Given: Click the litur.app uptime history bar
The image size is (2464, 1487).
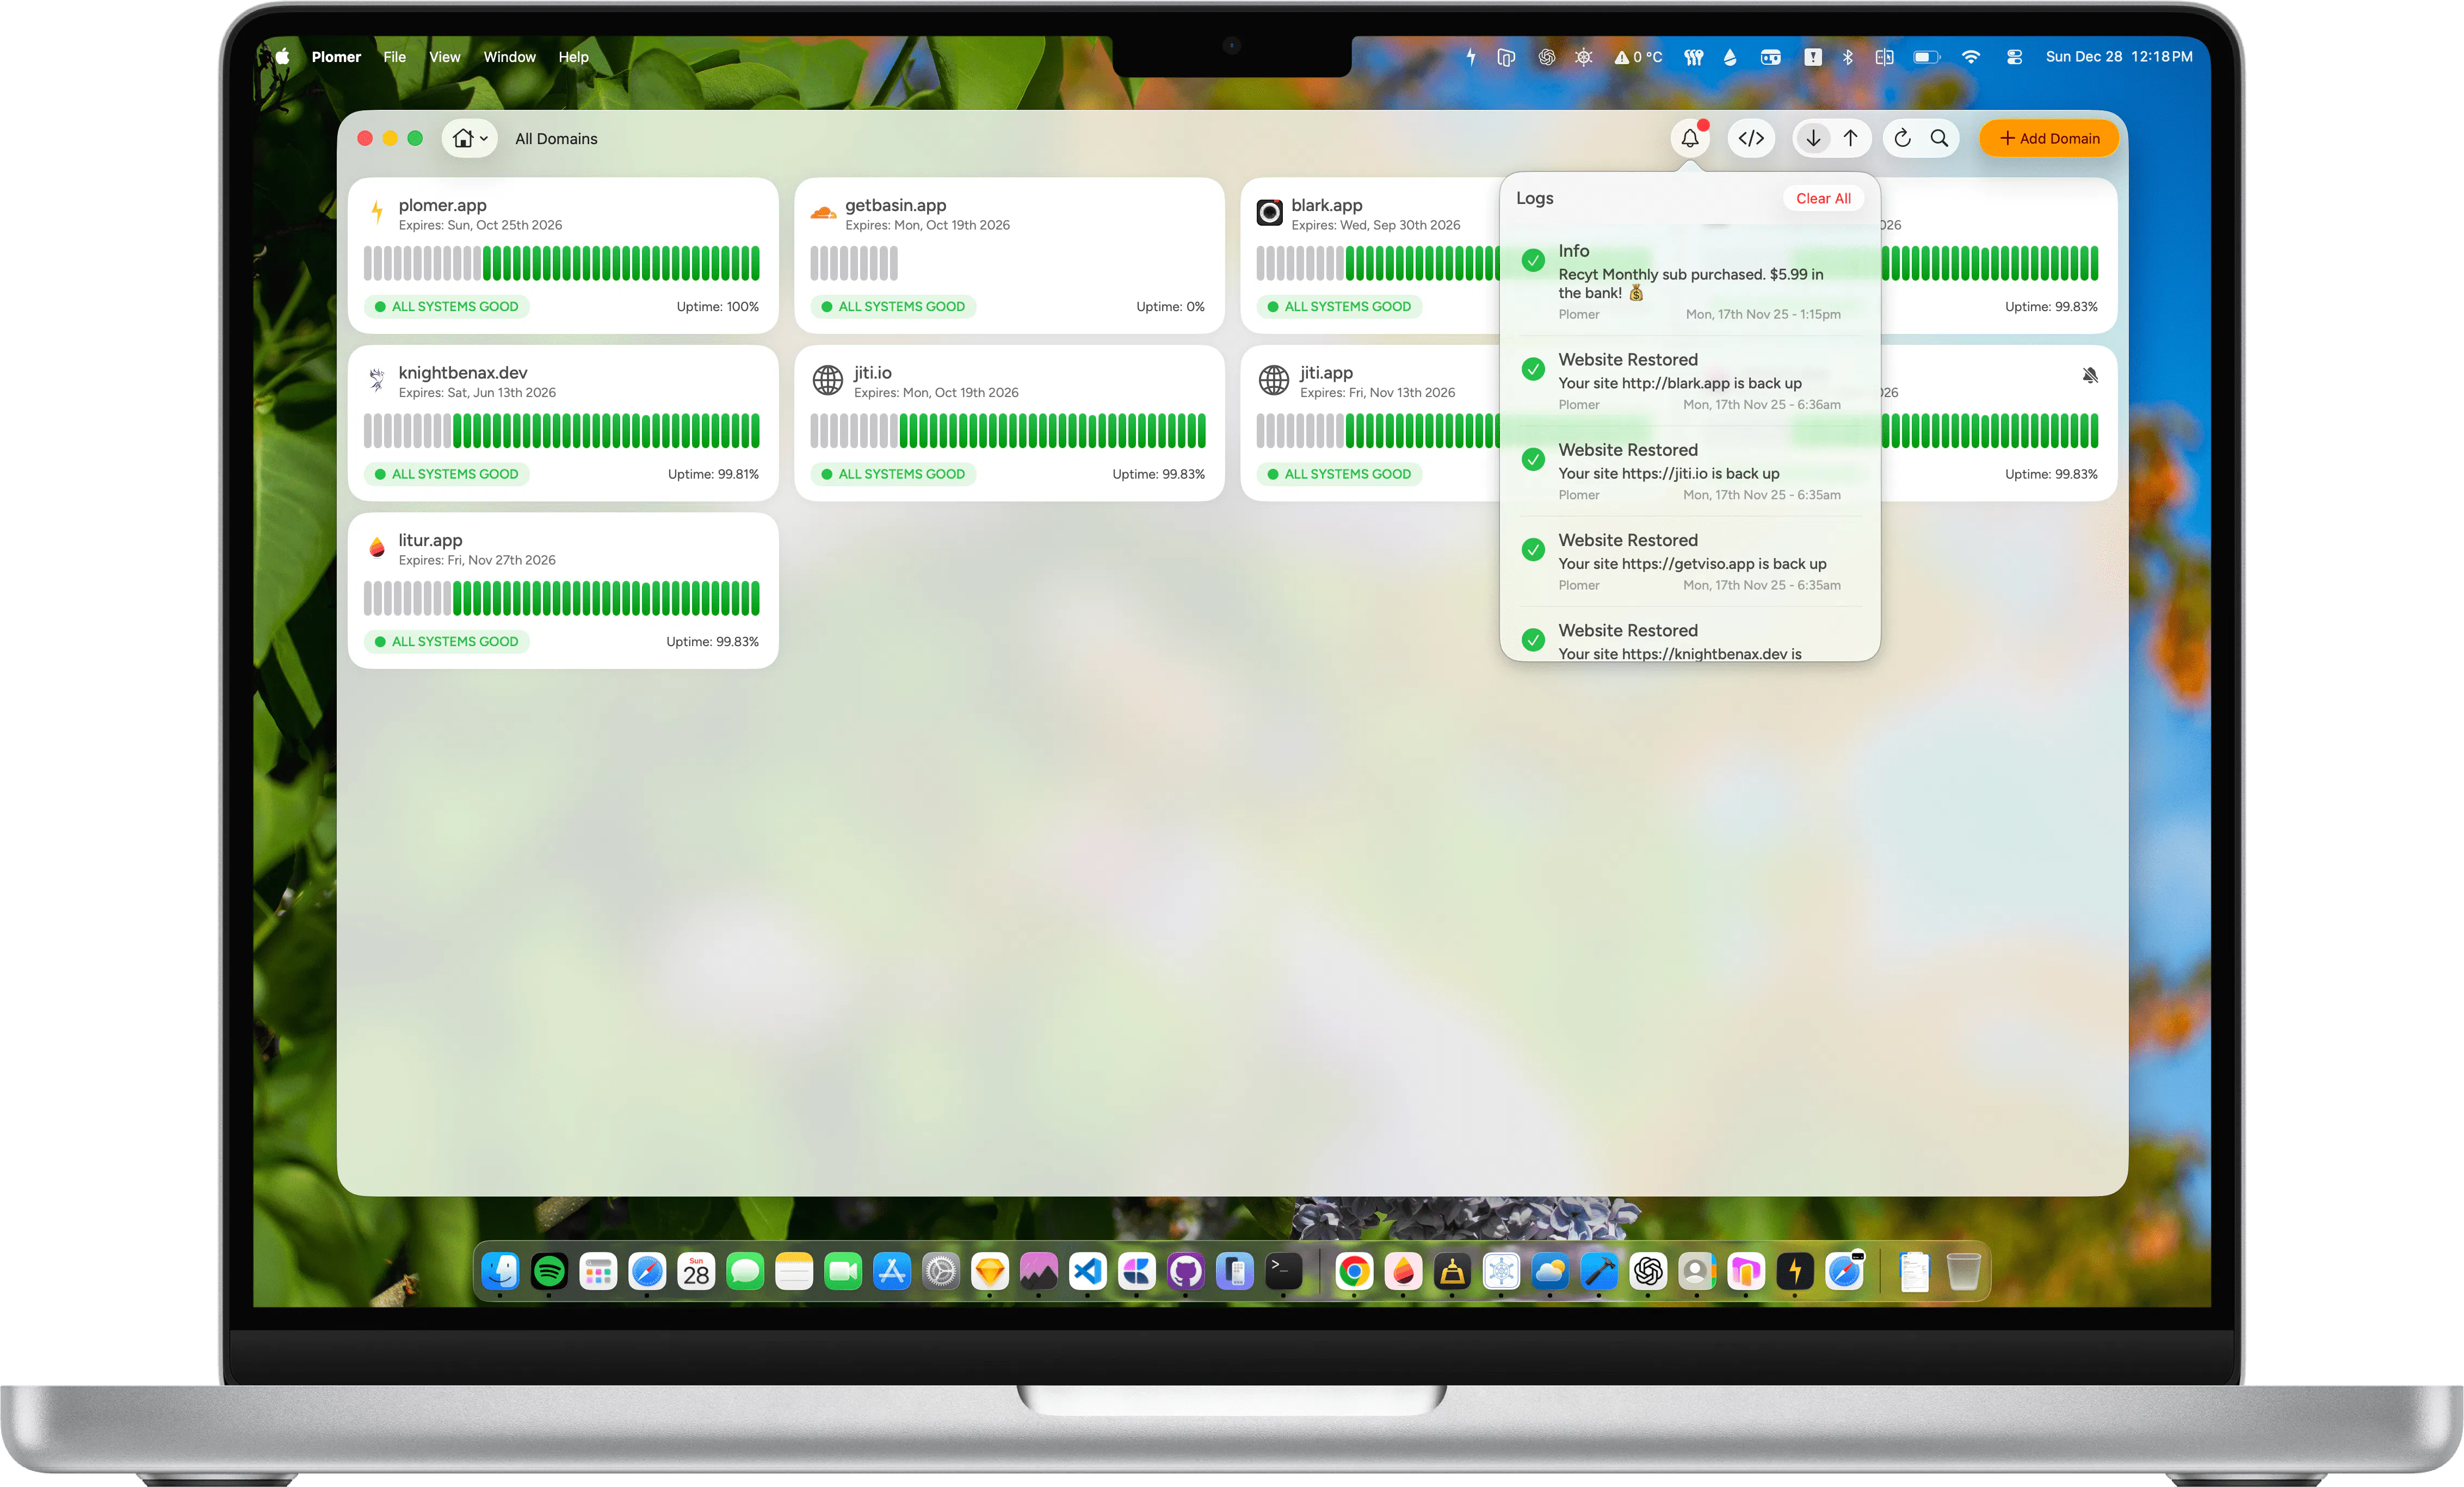Looking at the screenshot, I should click(x=562, y=598).
